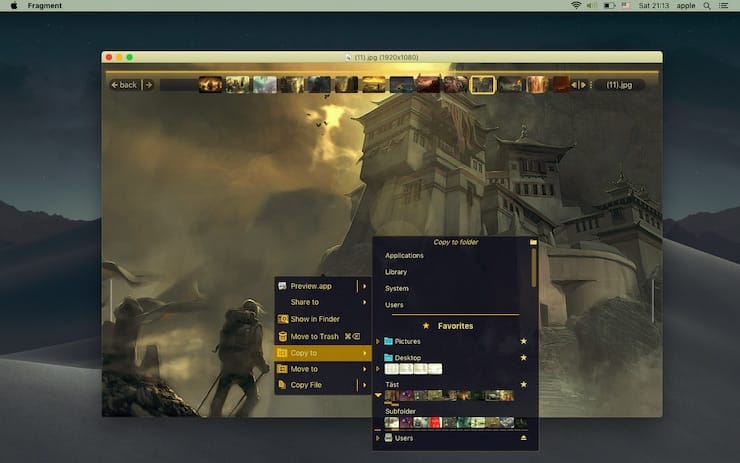The width and height of the screenshot is (740, 463).
Task: Click the eject icon beside Users drive
Action: (x=523, y=438)
